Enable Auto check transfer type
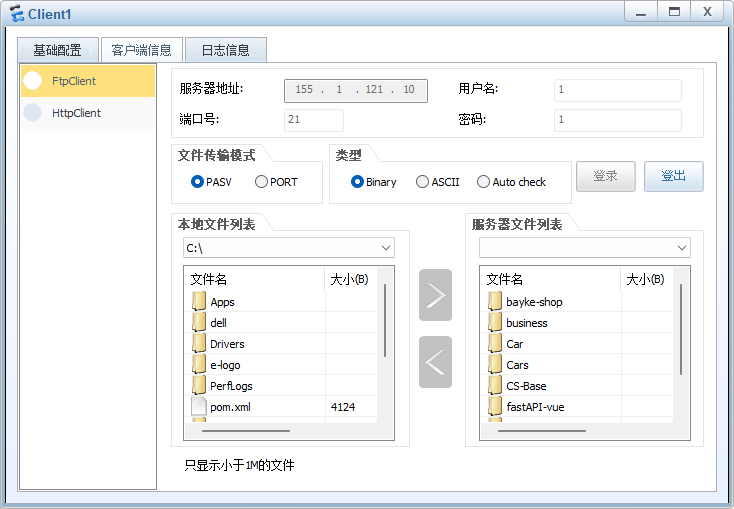 pyautogui.click(x=484, y=182)
